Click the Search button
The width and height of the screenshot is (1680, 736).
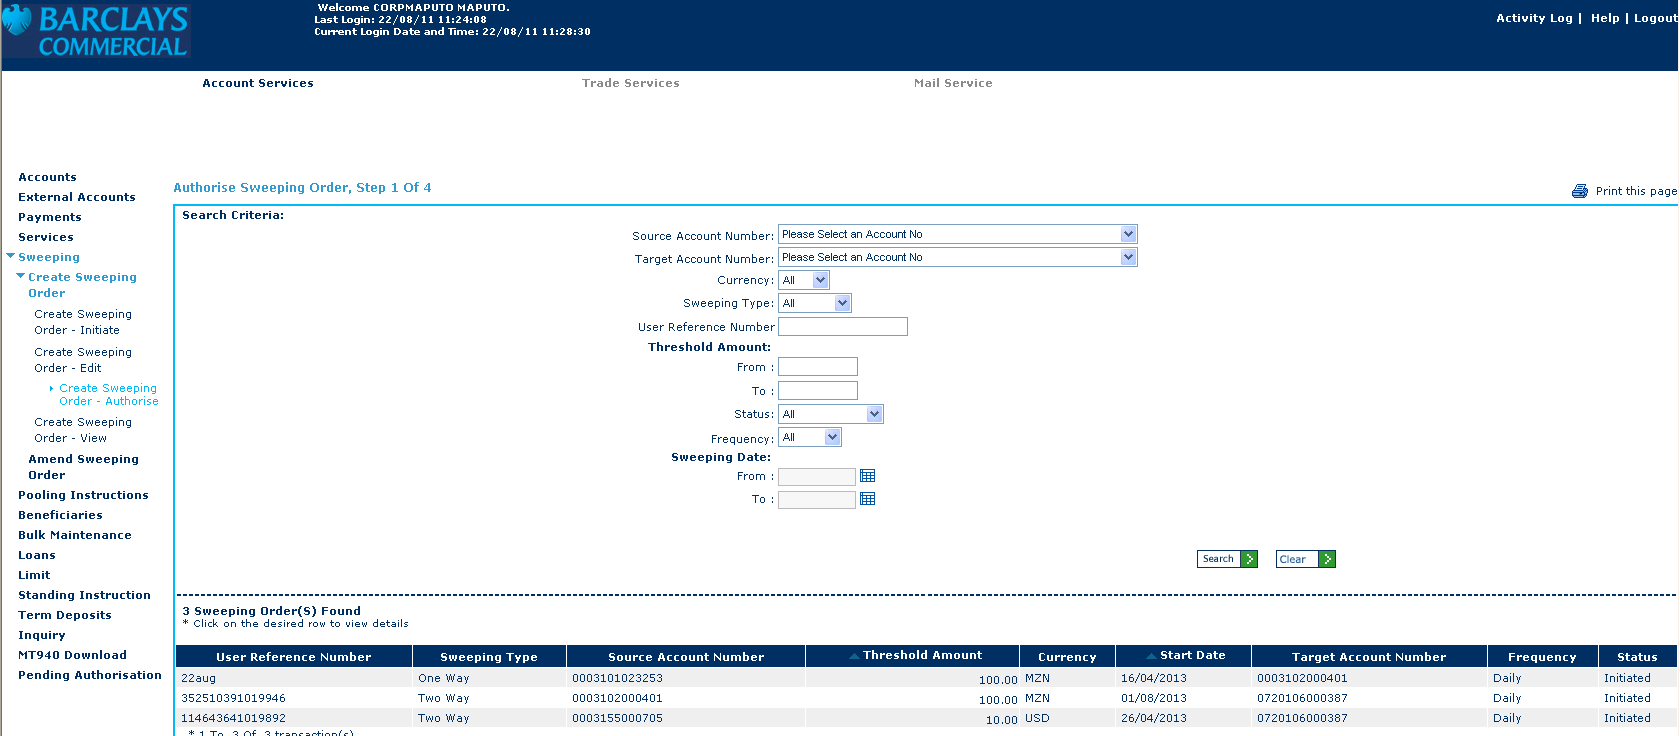[1227, 559]
